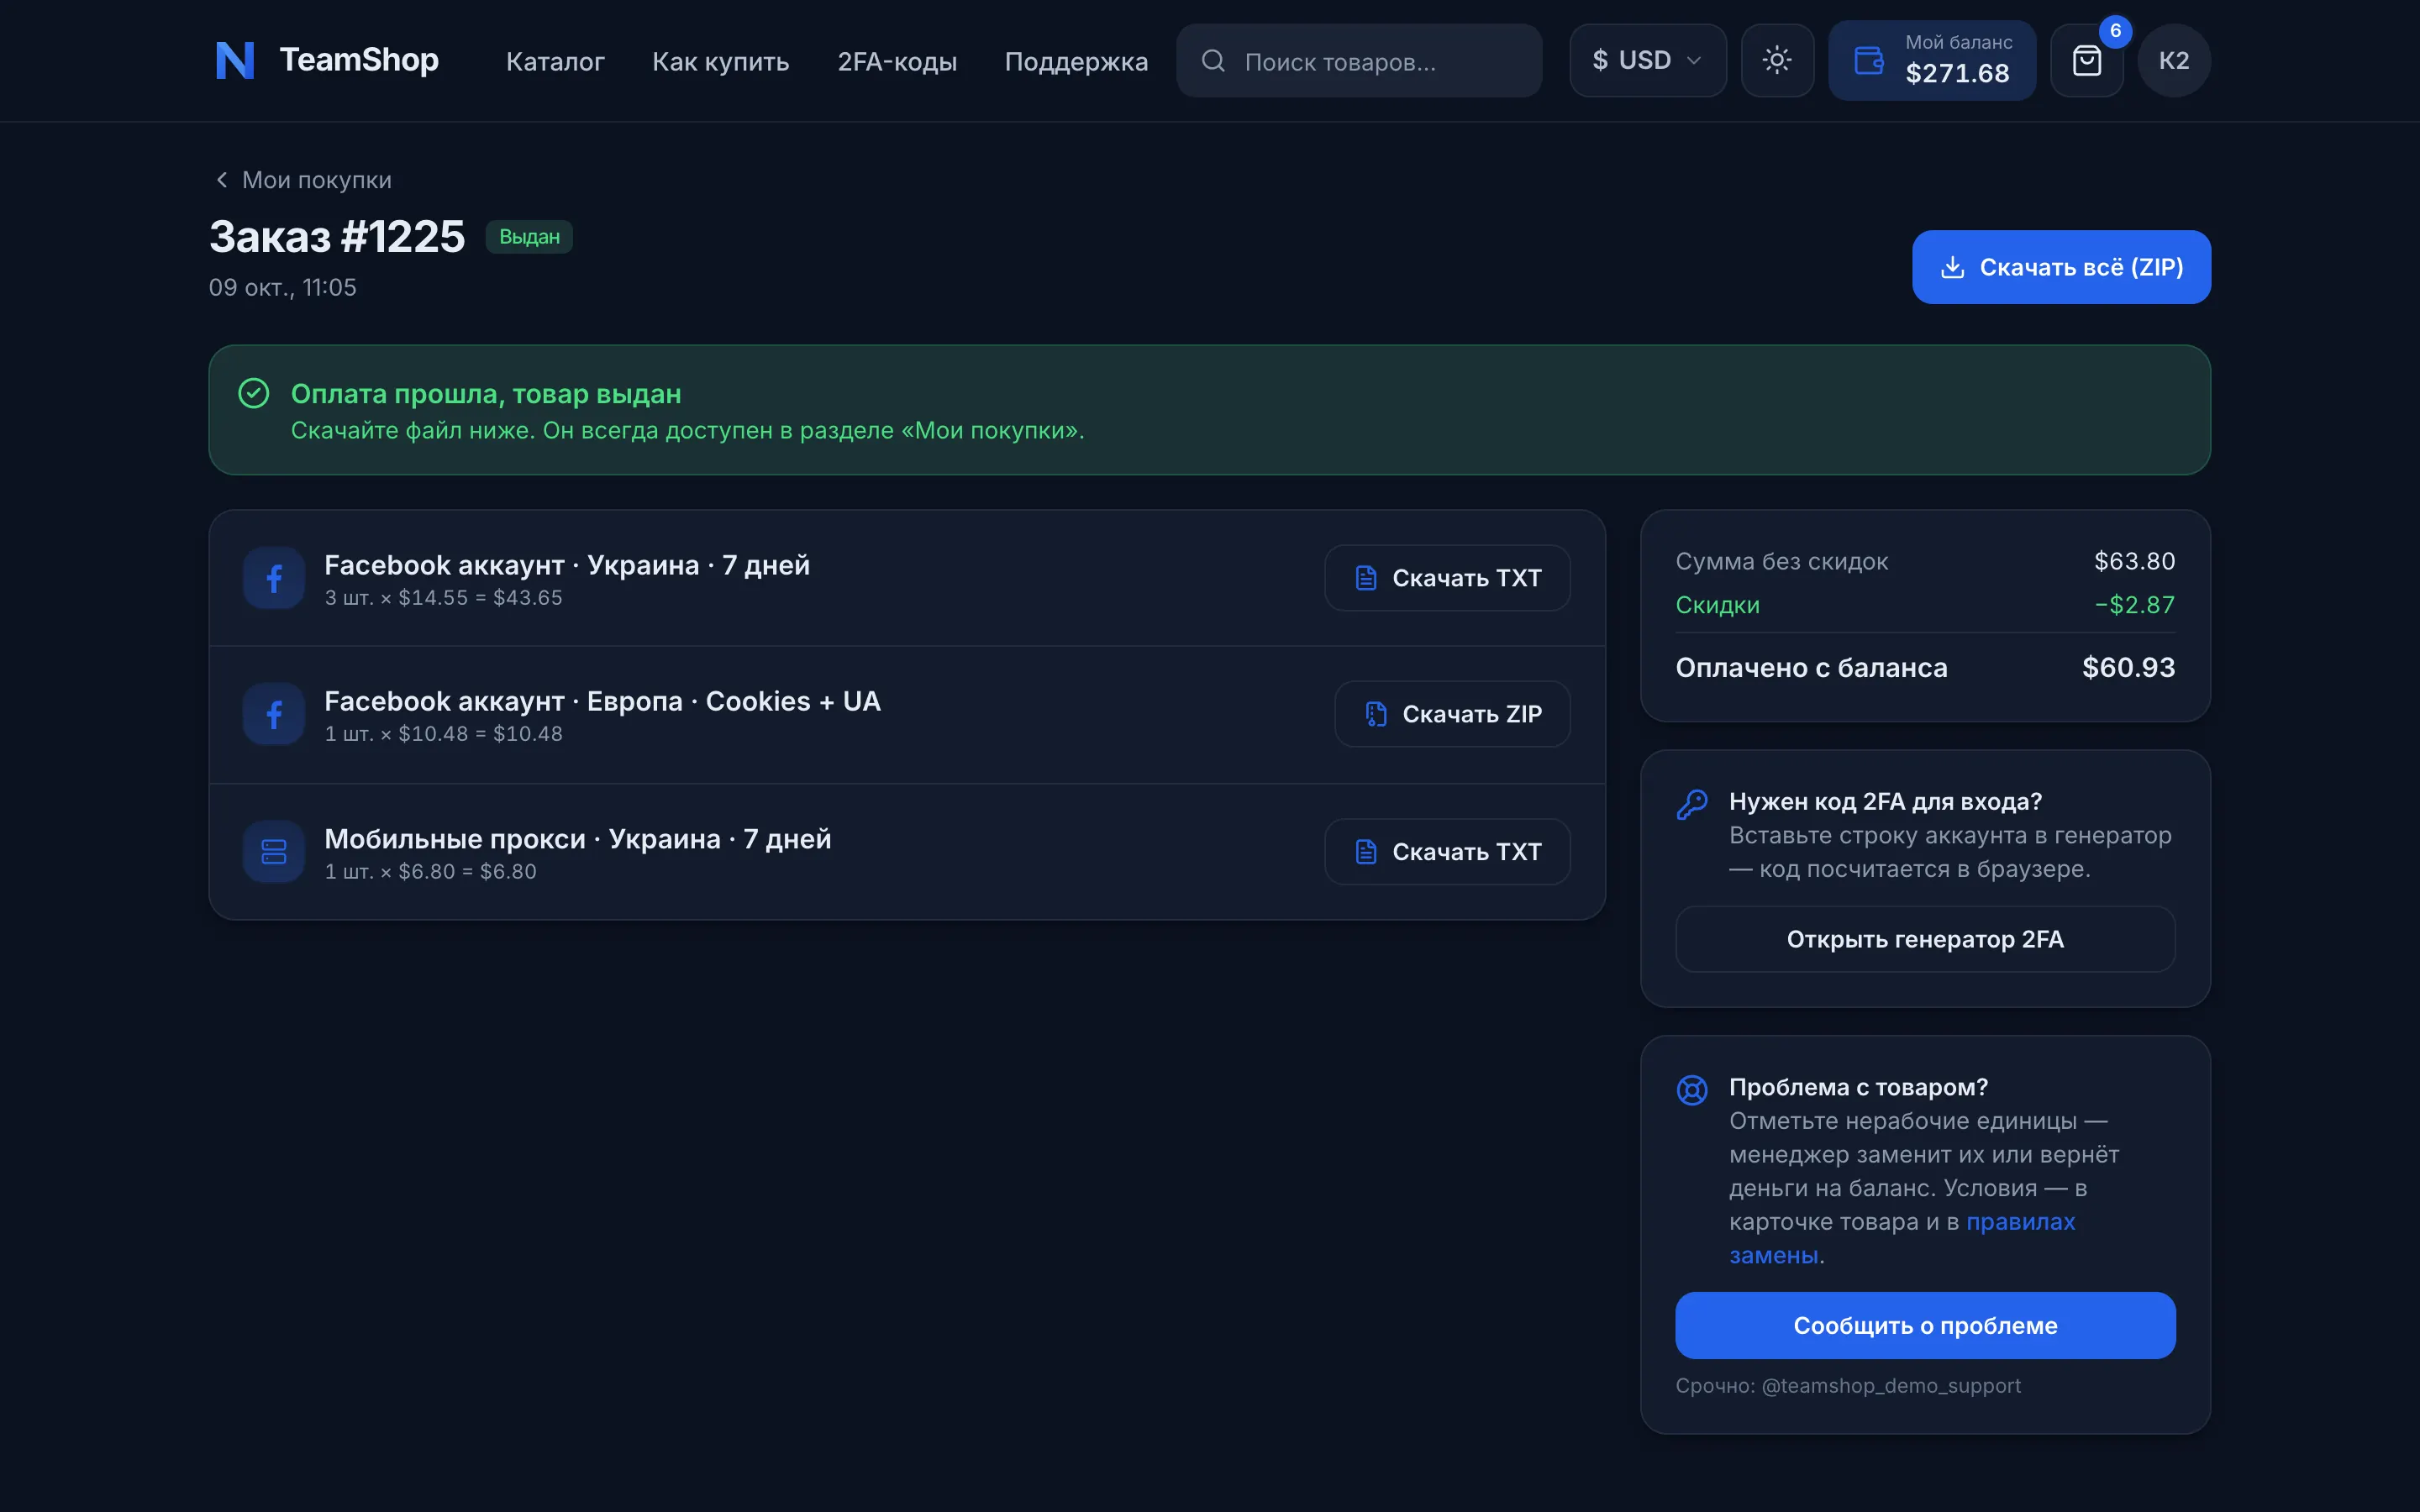
Task: Click the @teamshop_demo_support contact text
Action: (x=1891, y=1386)
